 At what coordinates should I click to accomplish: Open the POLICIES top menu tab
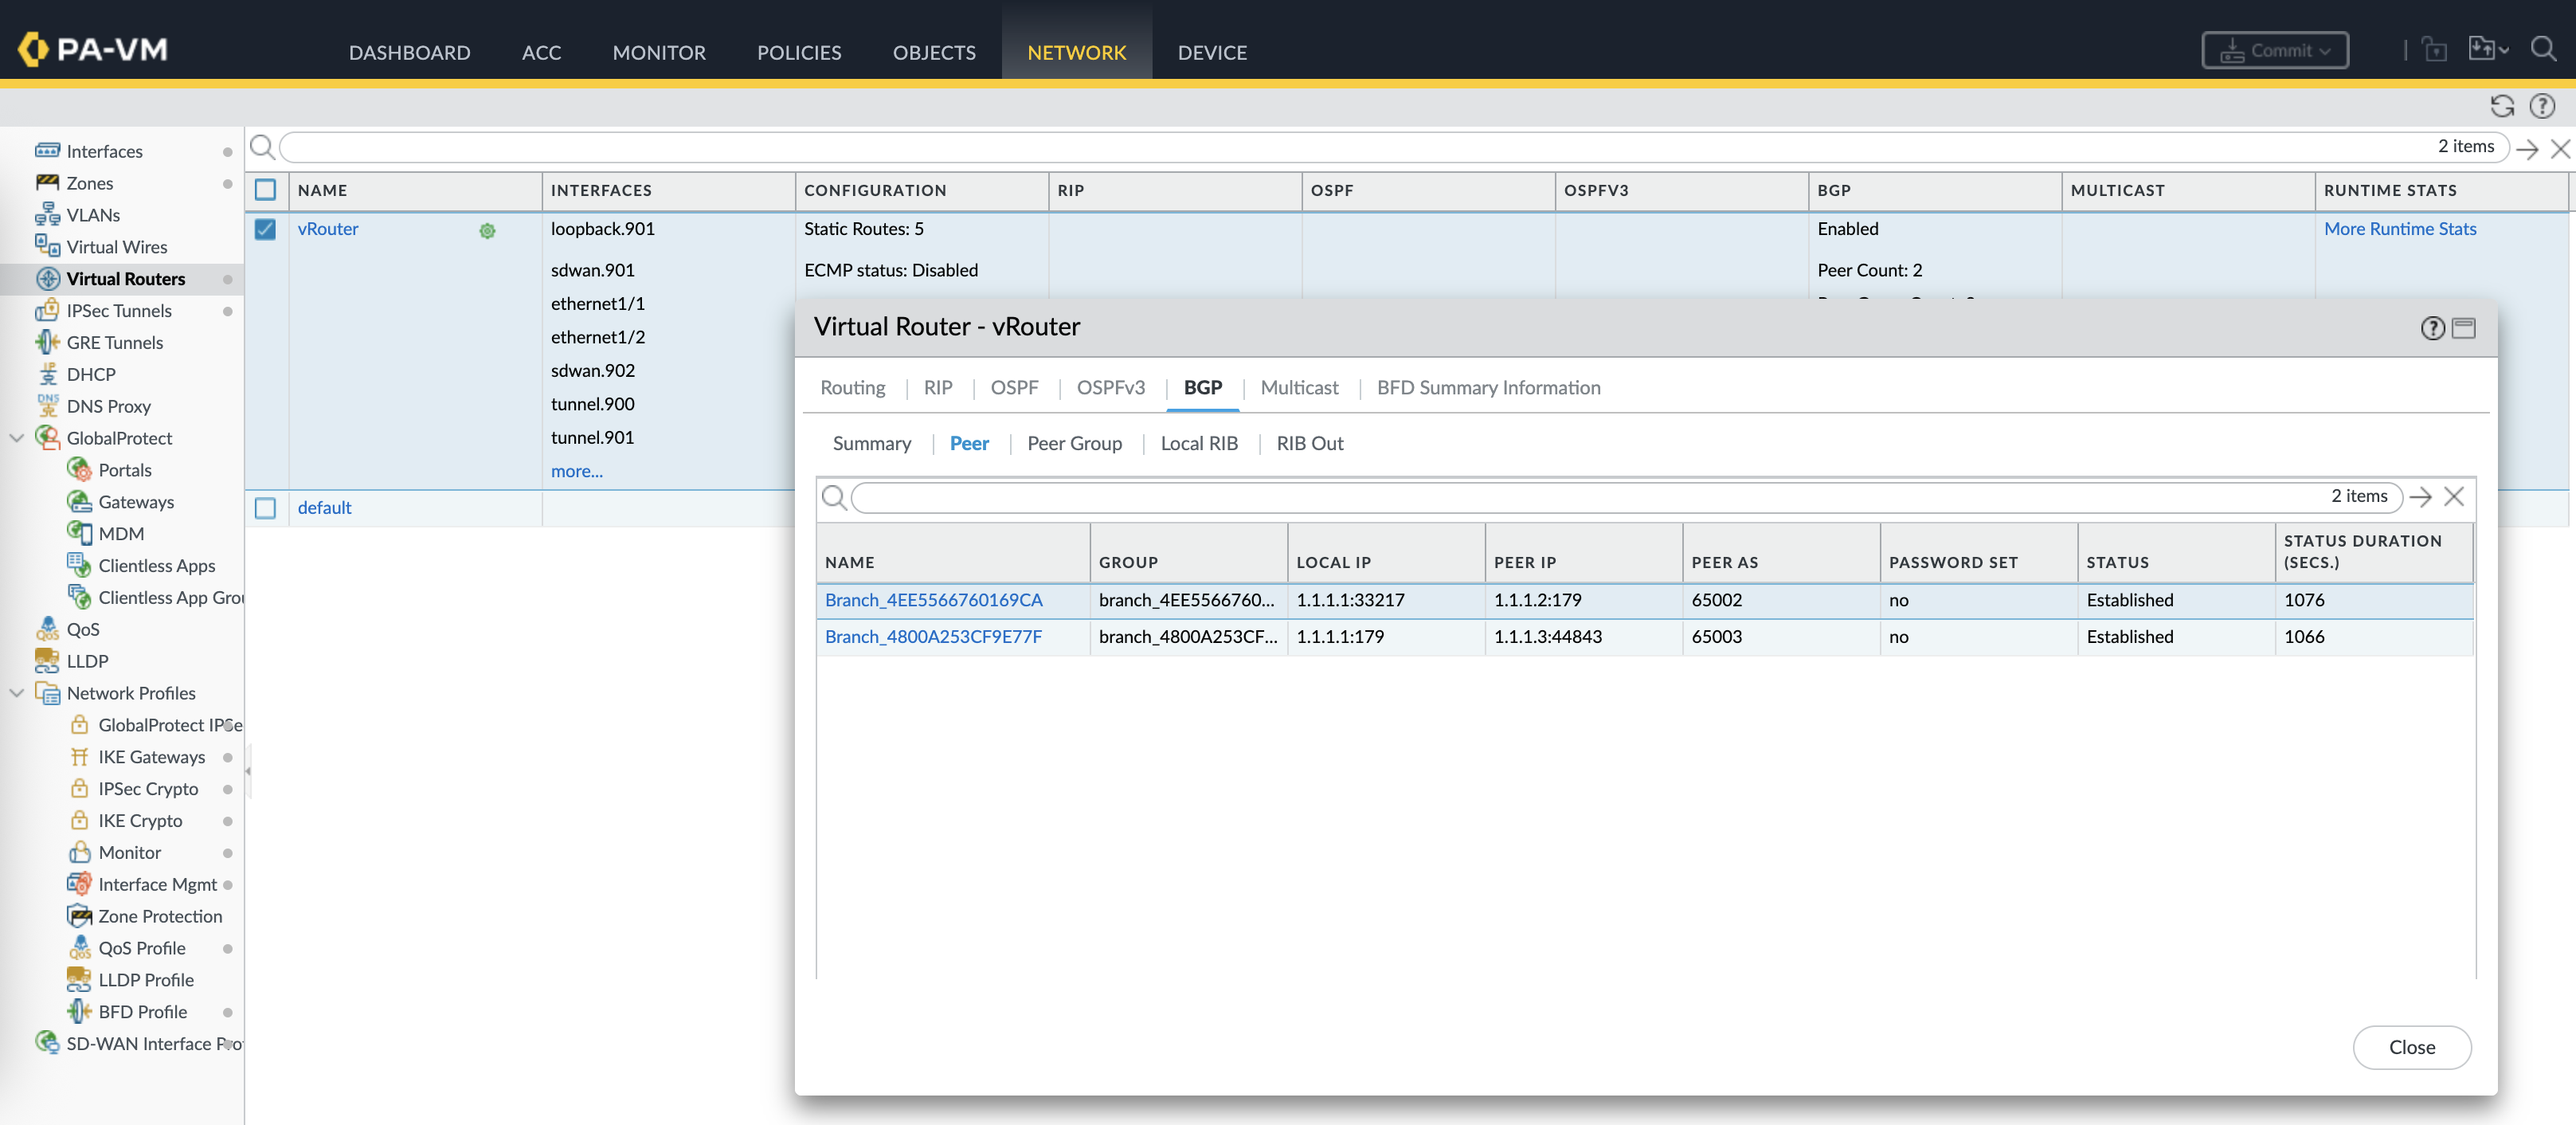pyautogui.click(x=798, y=52)
